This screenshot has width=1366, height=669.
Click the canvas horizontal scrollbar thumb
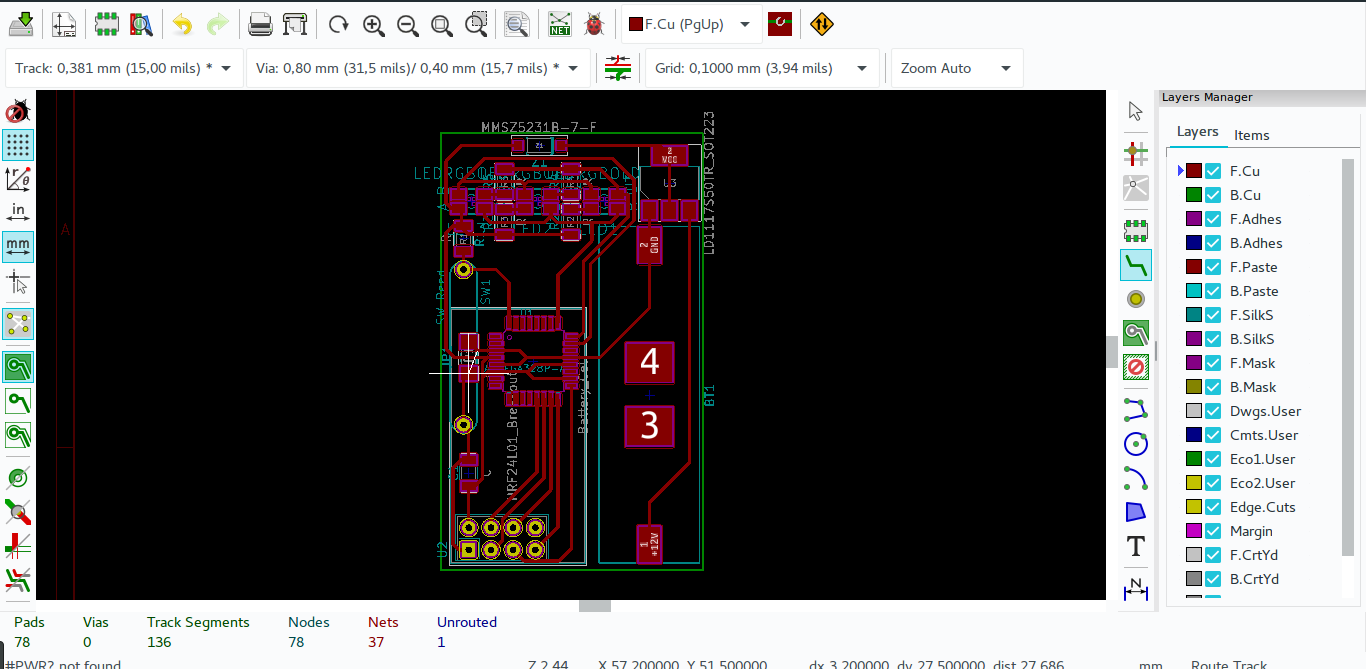point(595,606)
